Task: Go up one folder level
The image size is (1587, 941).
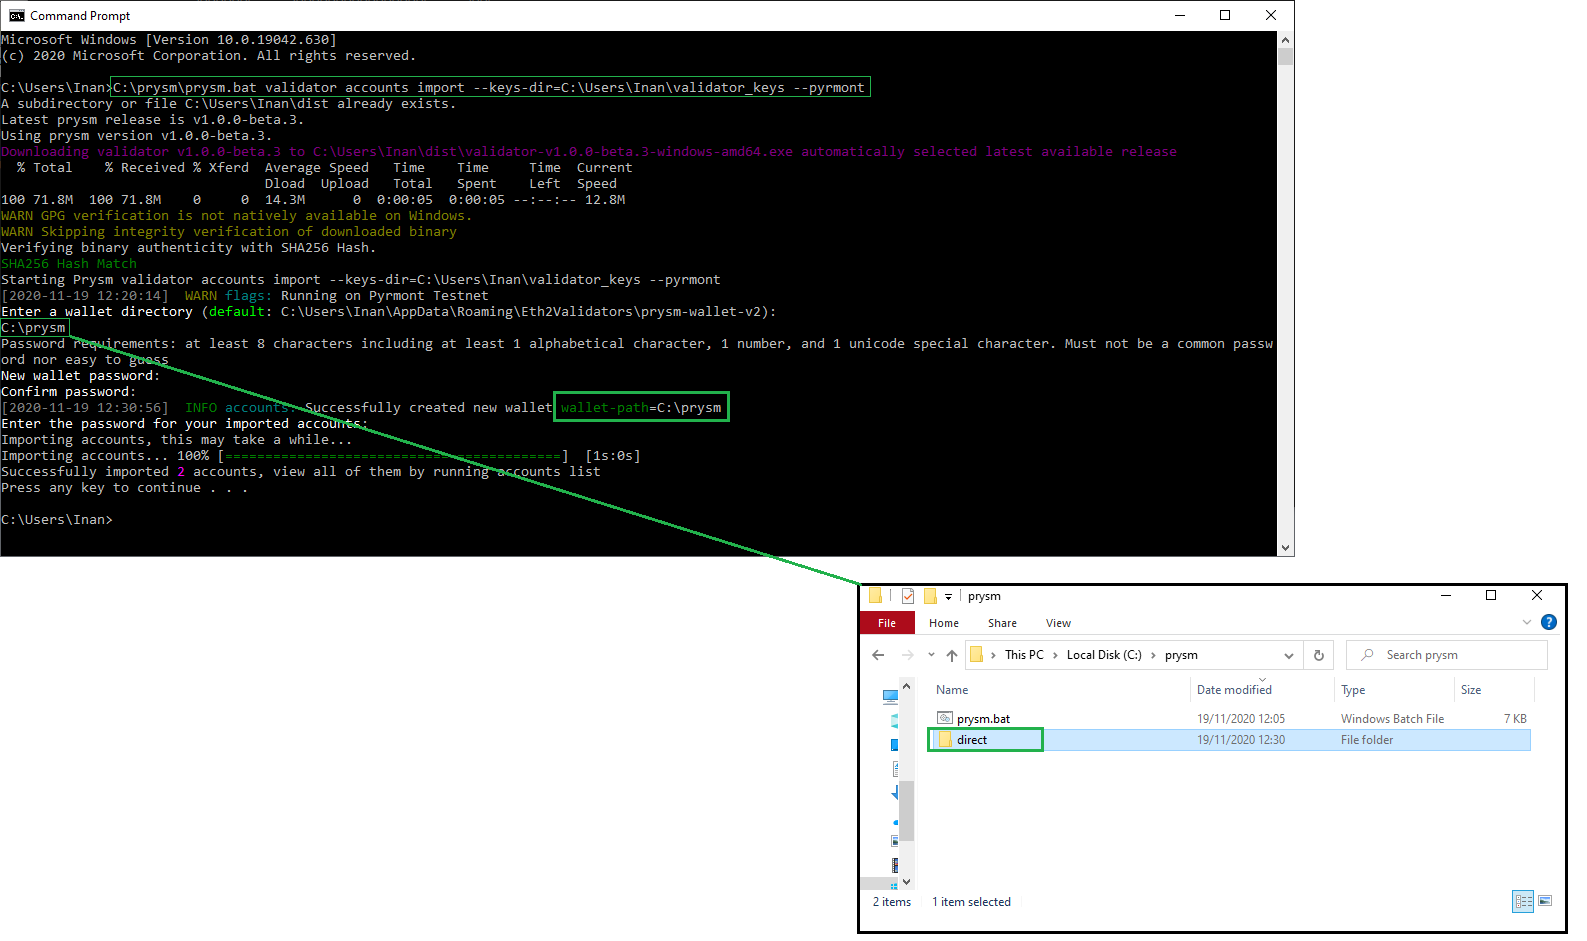Action: (951, 655)
